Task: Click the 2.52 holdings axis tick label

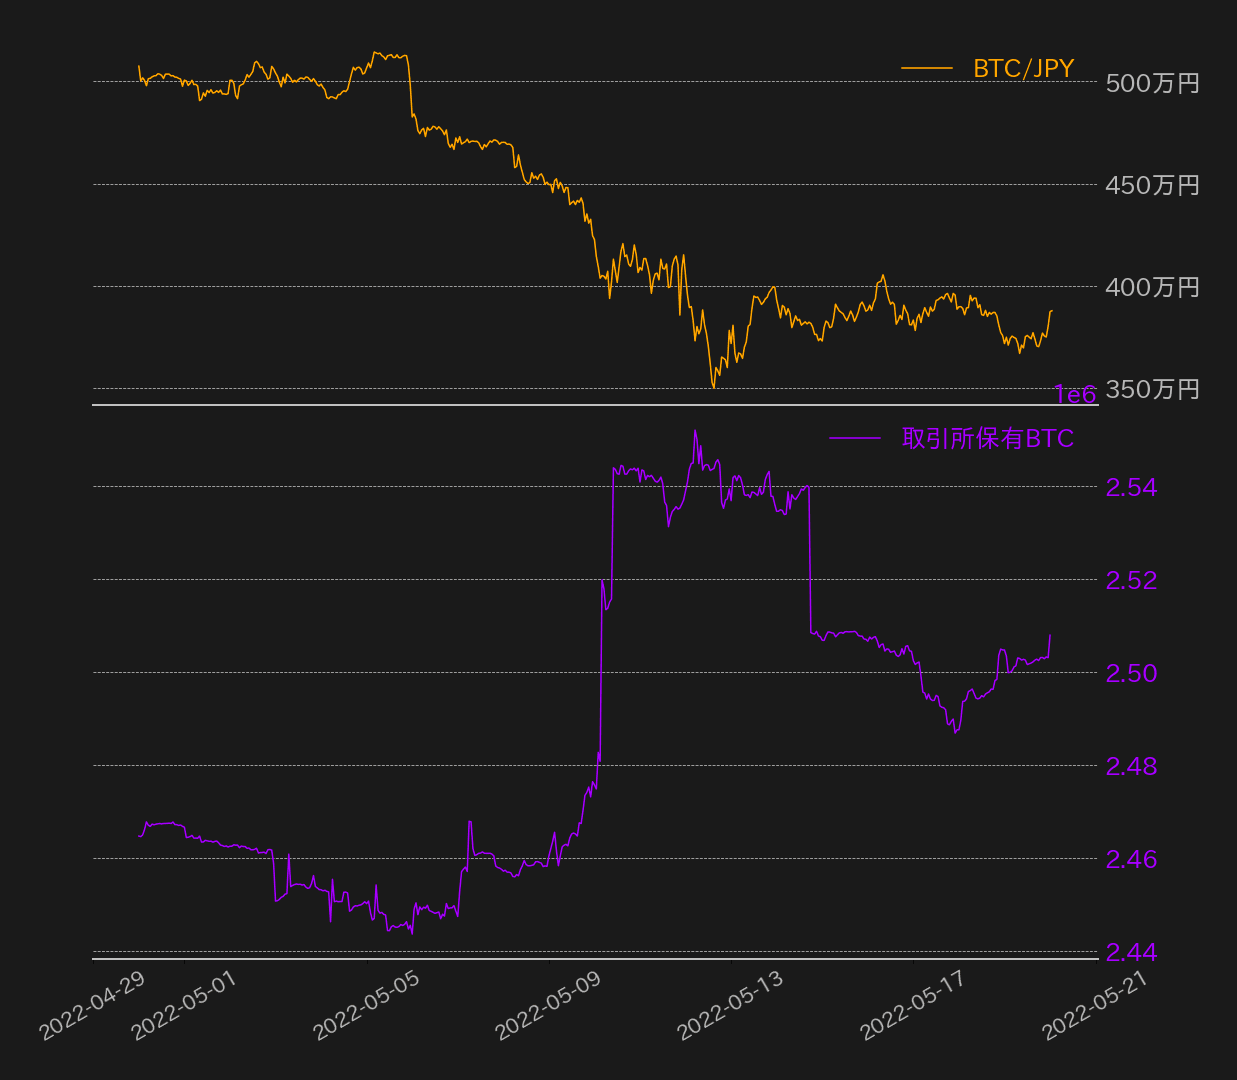Action: [x=1131, y=580]
